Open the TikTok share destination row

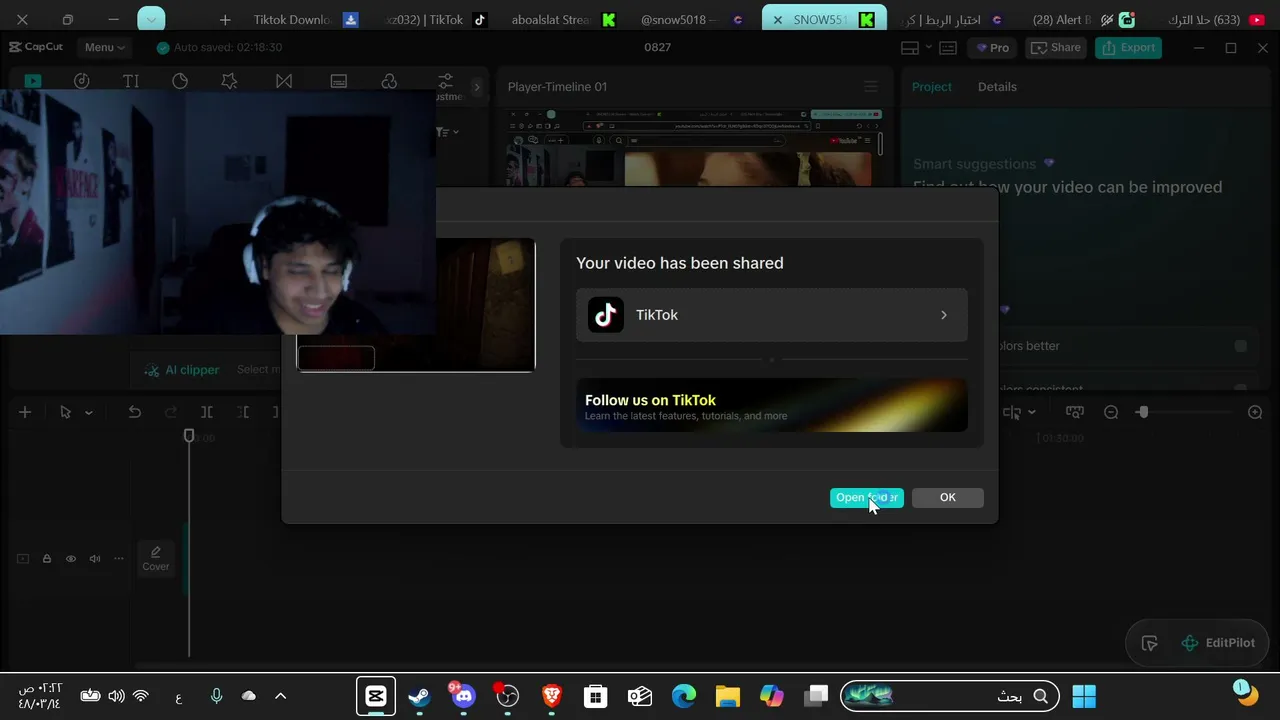click(771, 315)
